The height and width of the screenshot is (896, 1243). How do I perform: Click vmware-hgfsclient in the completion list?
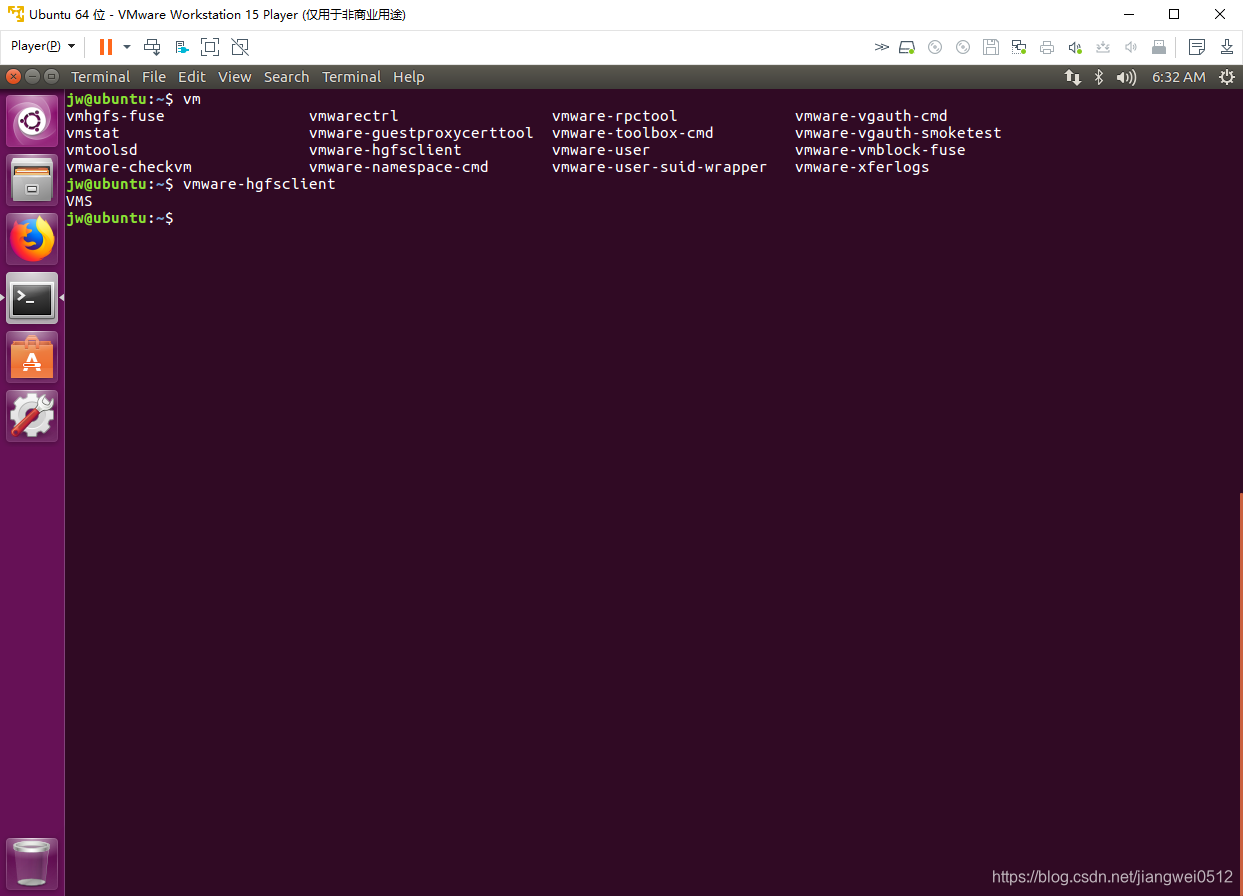click(385, 150)
